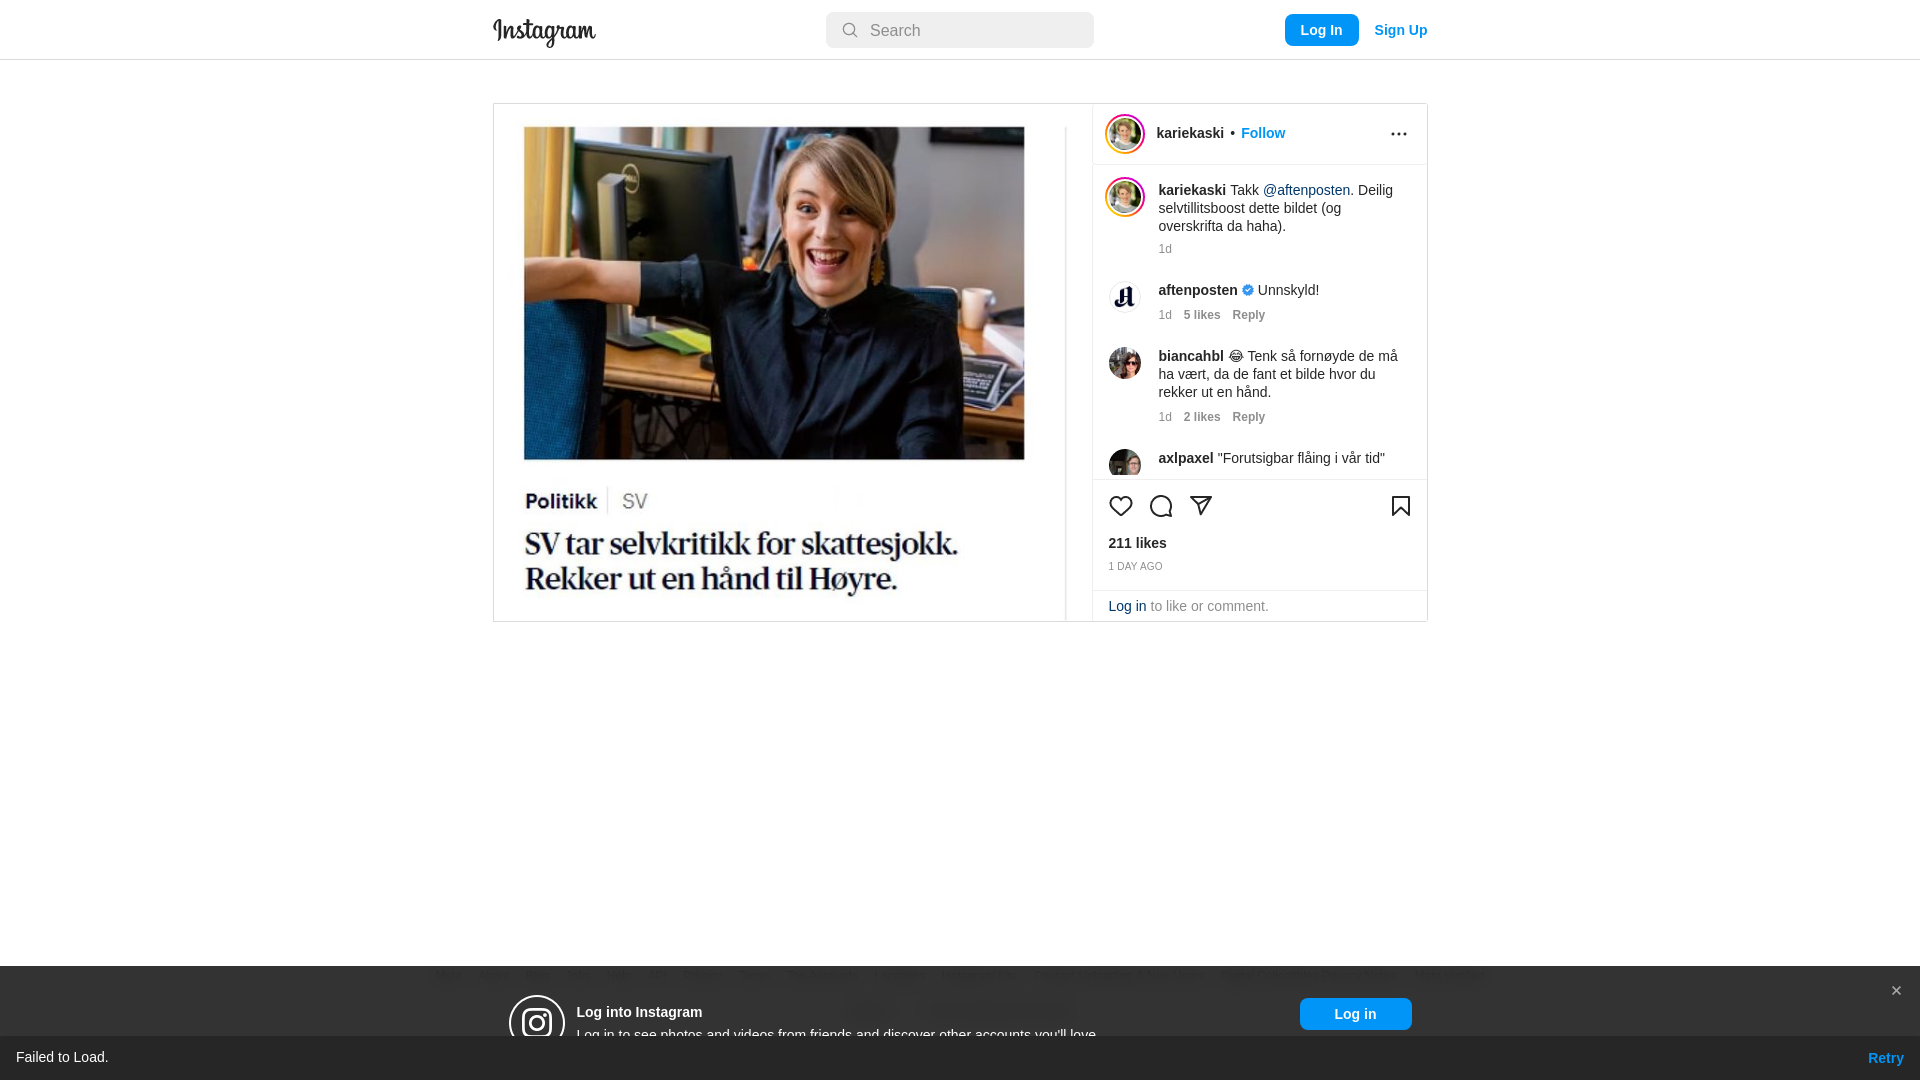Dismiss the login banner with X

point(1895,991)
